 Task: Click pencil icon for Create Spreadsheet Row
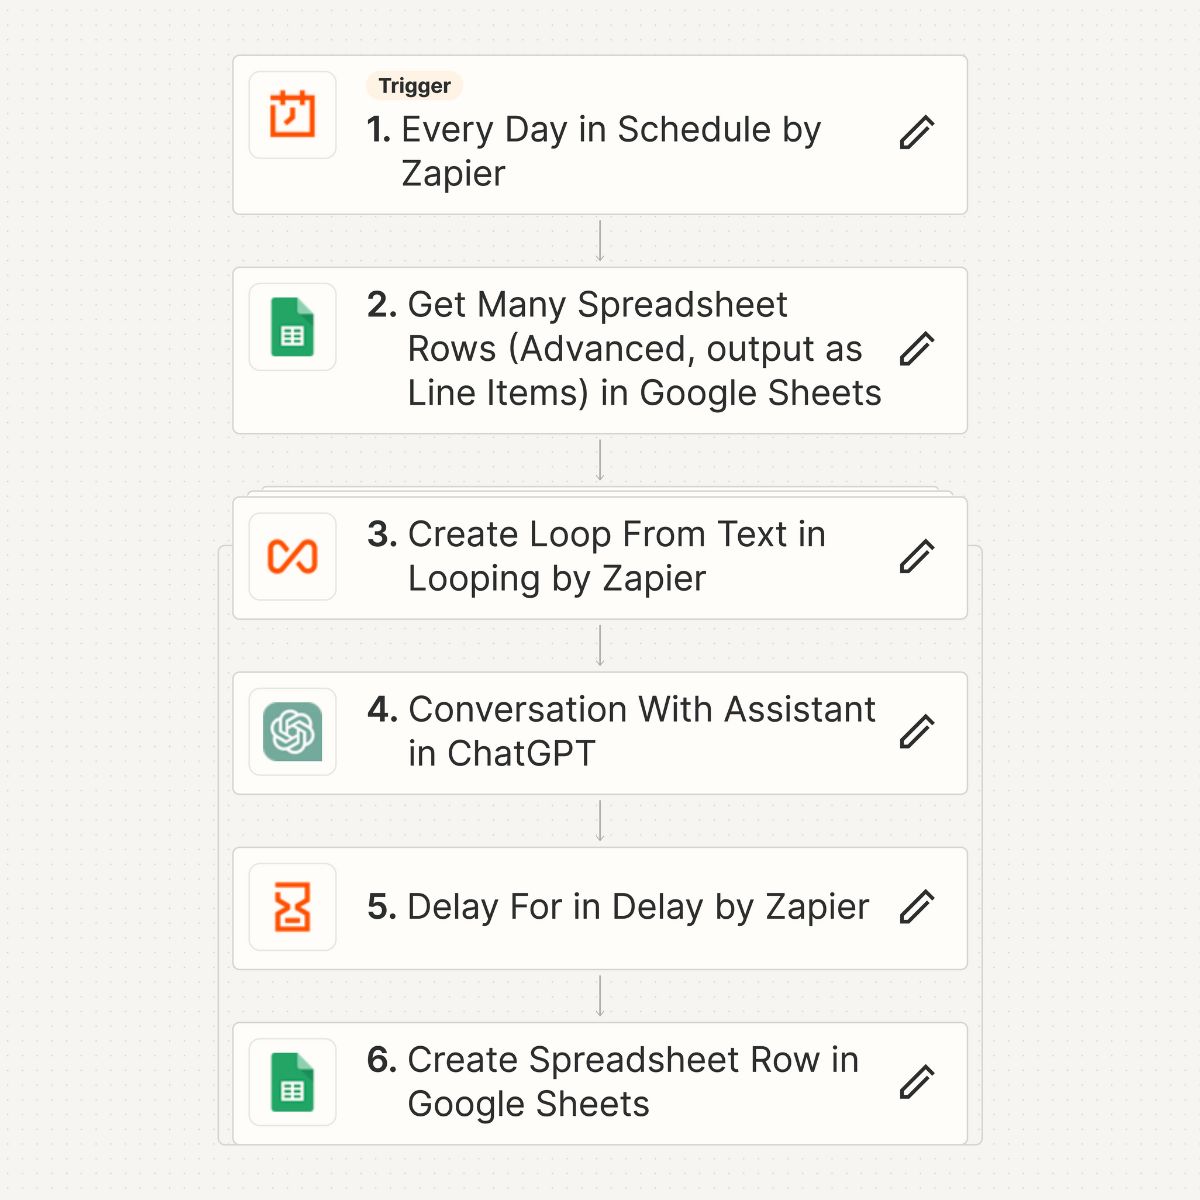pos(916,1082)
